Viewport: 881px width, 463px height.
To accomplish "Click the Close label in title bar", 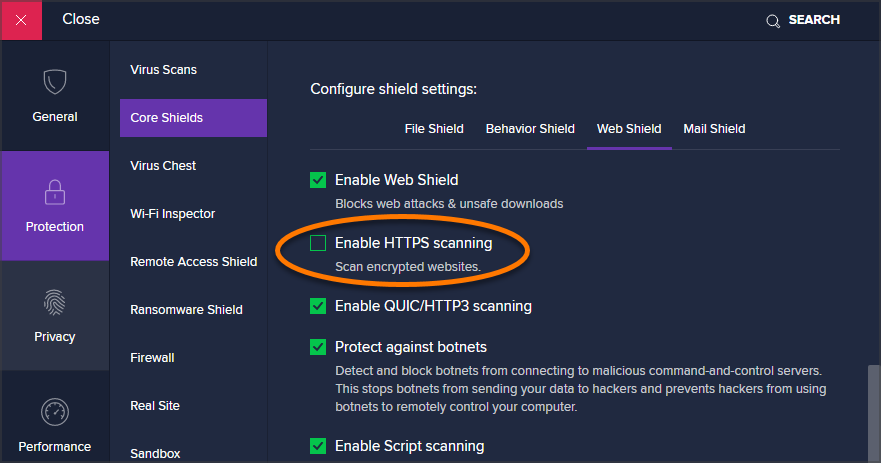I will pyautogui.click(x=81, y=19).
